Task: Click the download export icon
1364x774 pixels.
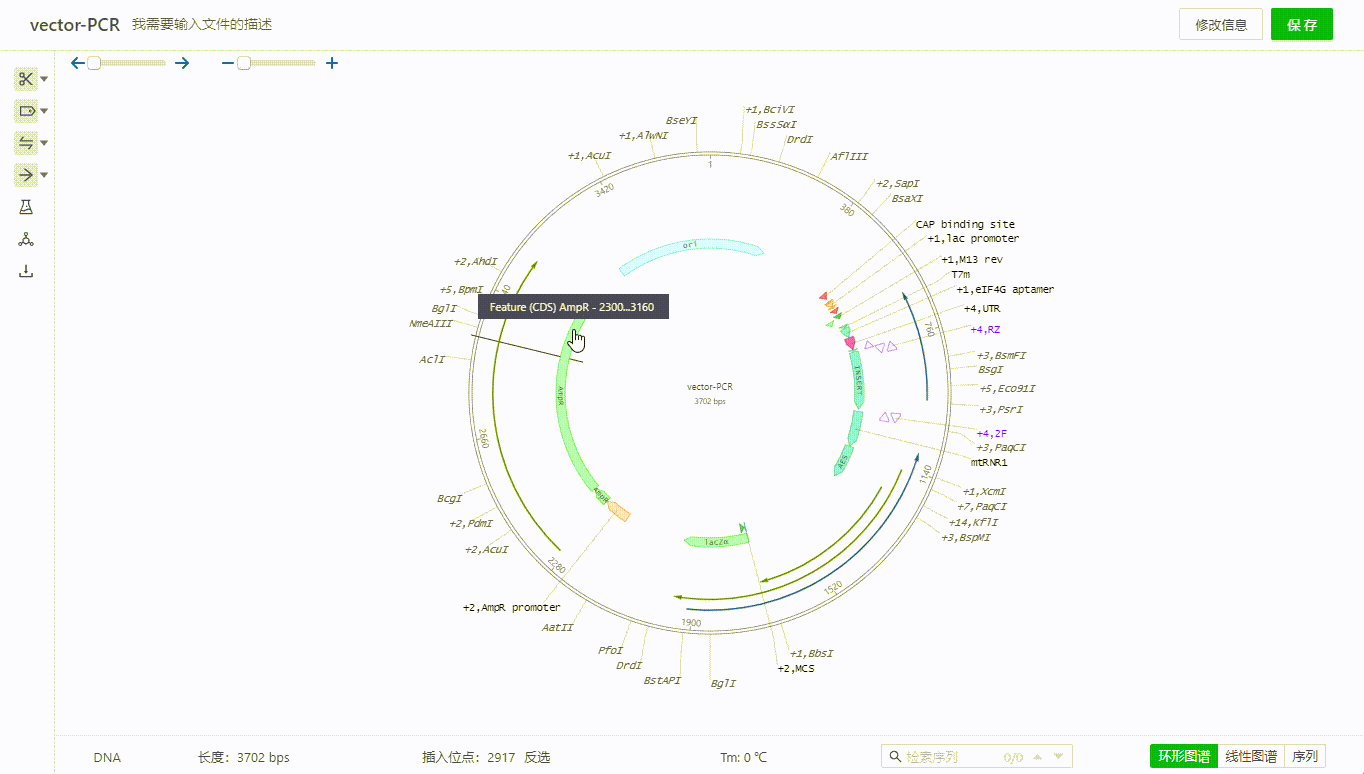Action: click(x=26, y=271)
